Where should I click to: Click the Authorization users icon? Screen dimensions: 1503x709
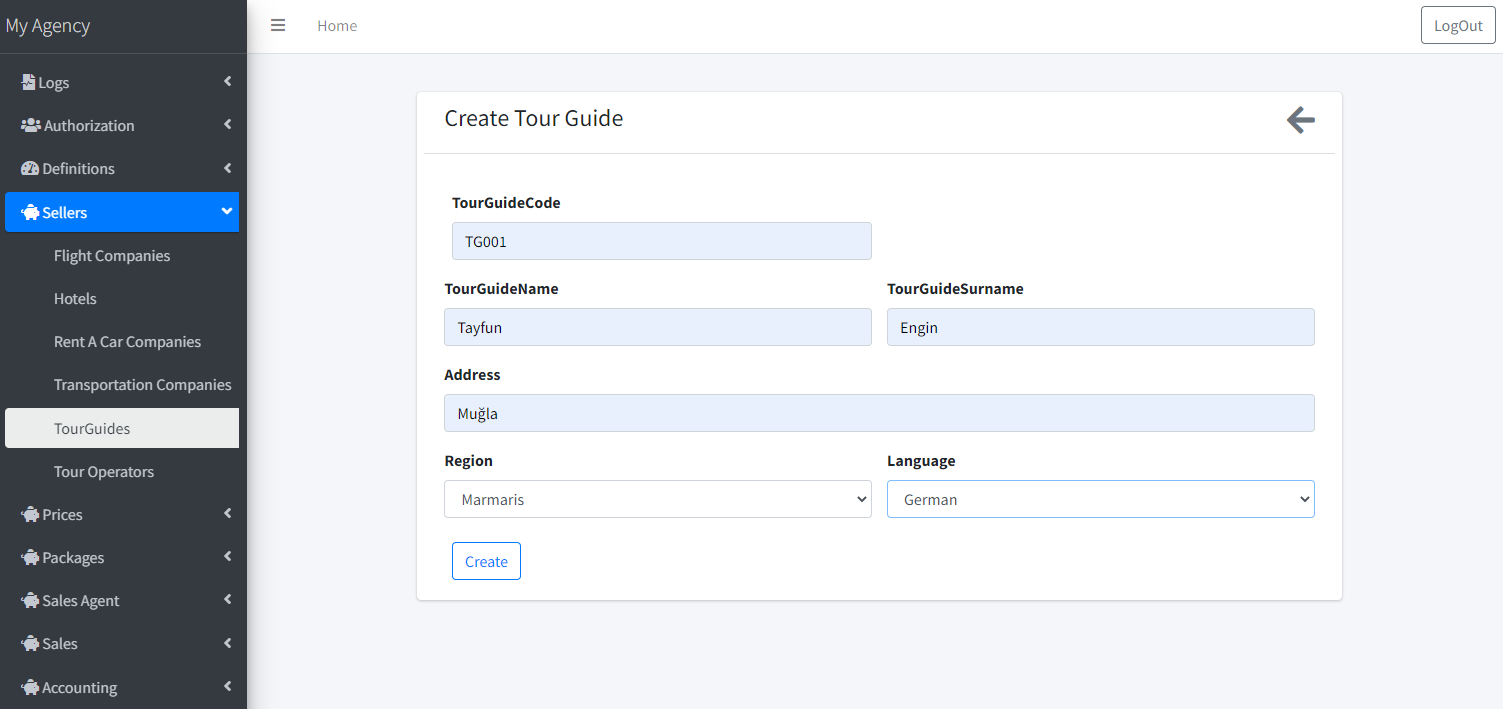click(30, 125)
